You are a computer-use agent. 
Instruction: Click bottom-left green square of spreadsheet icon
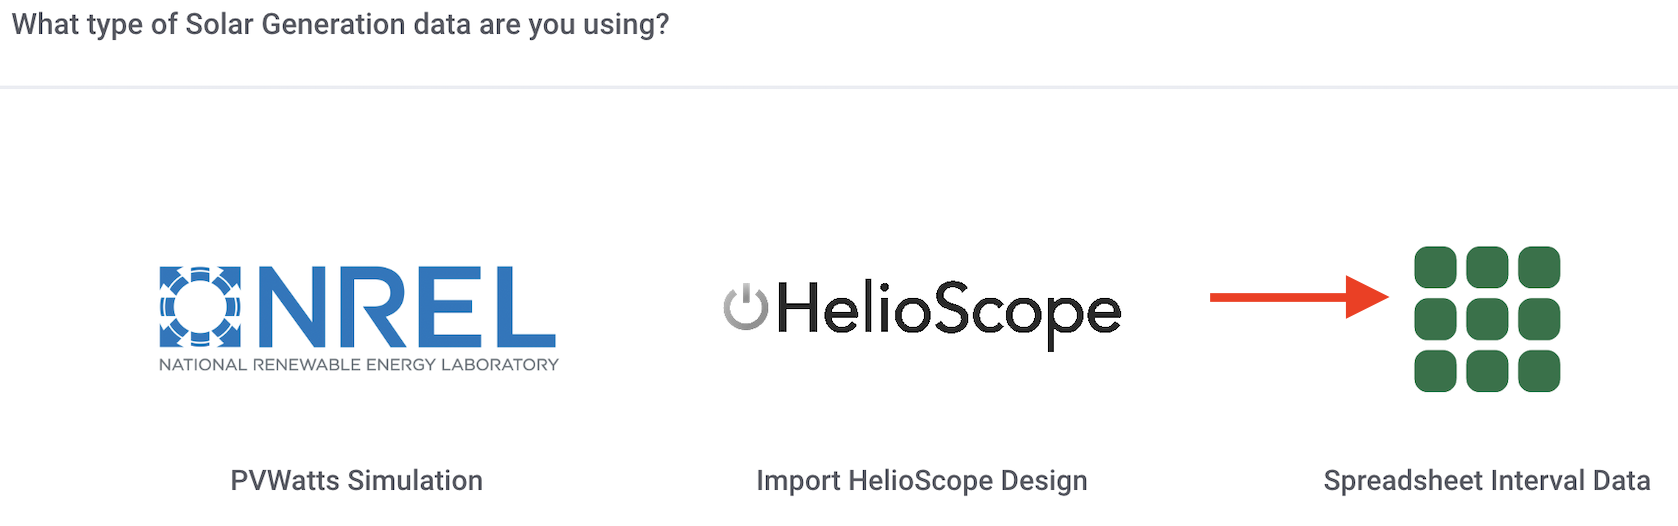(x=1435, y=371)
